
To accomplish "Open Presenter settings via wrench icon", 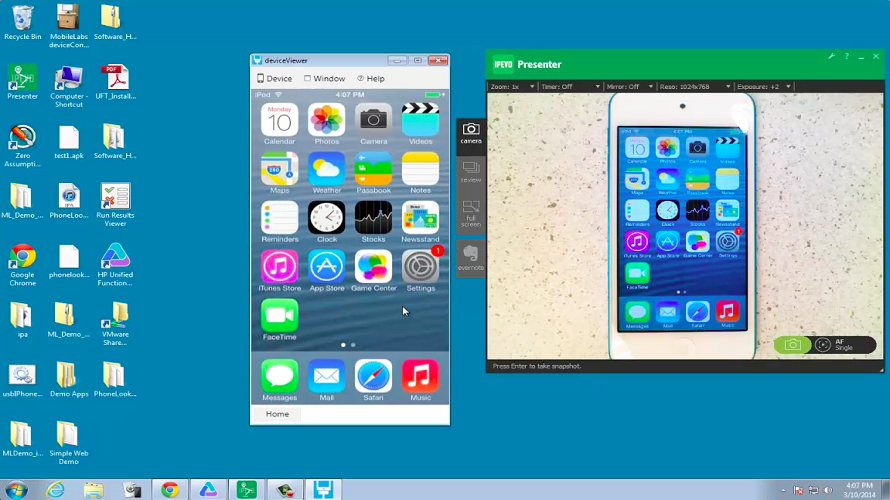I will (x=831, y=57).
